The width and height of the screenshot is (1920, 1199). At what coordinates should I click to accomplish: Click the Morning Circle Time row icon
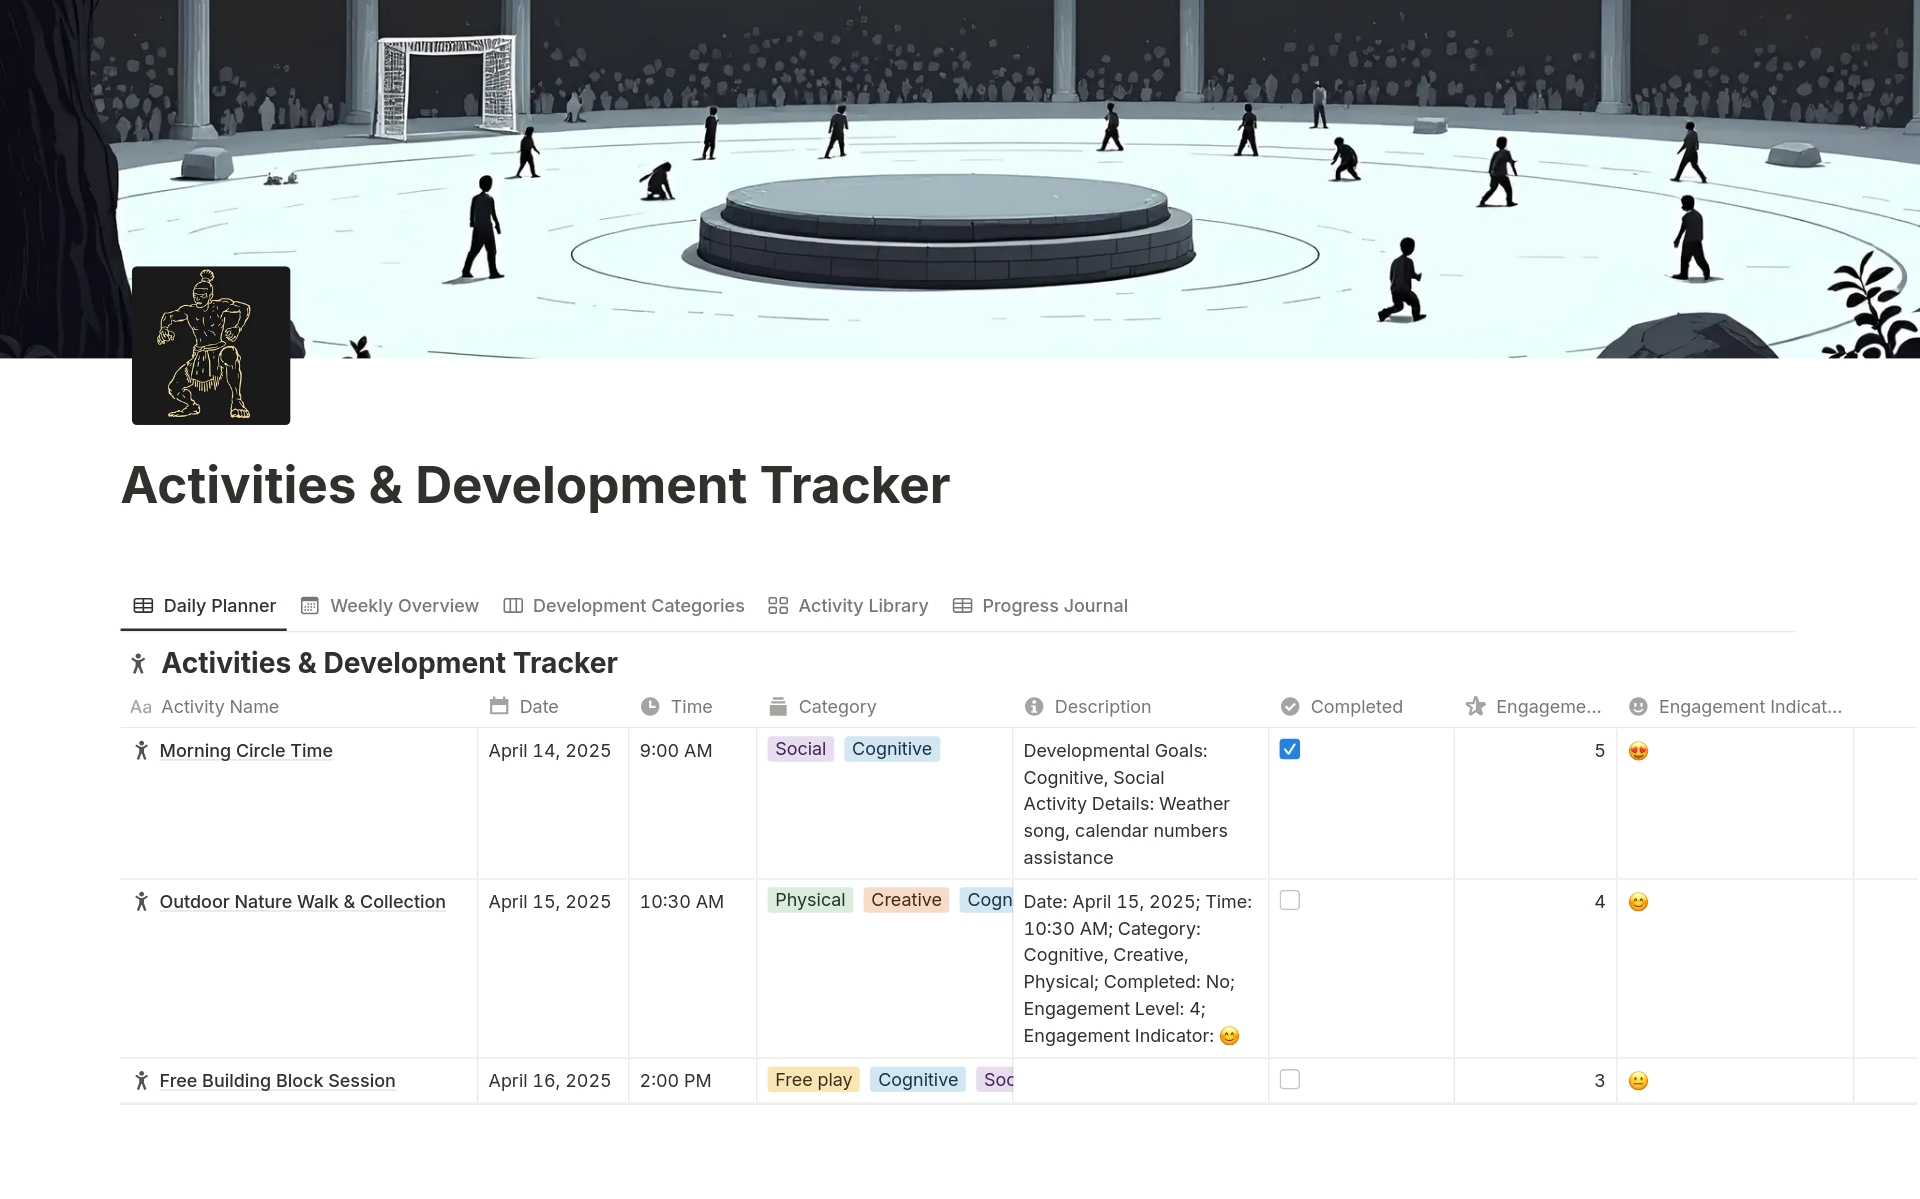[x=141, y=751]
